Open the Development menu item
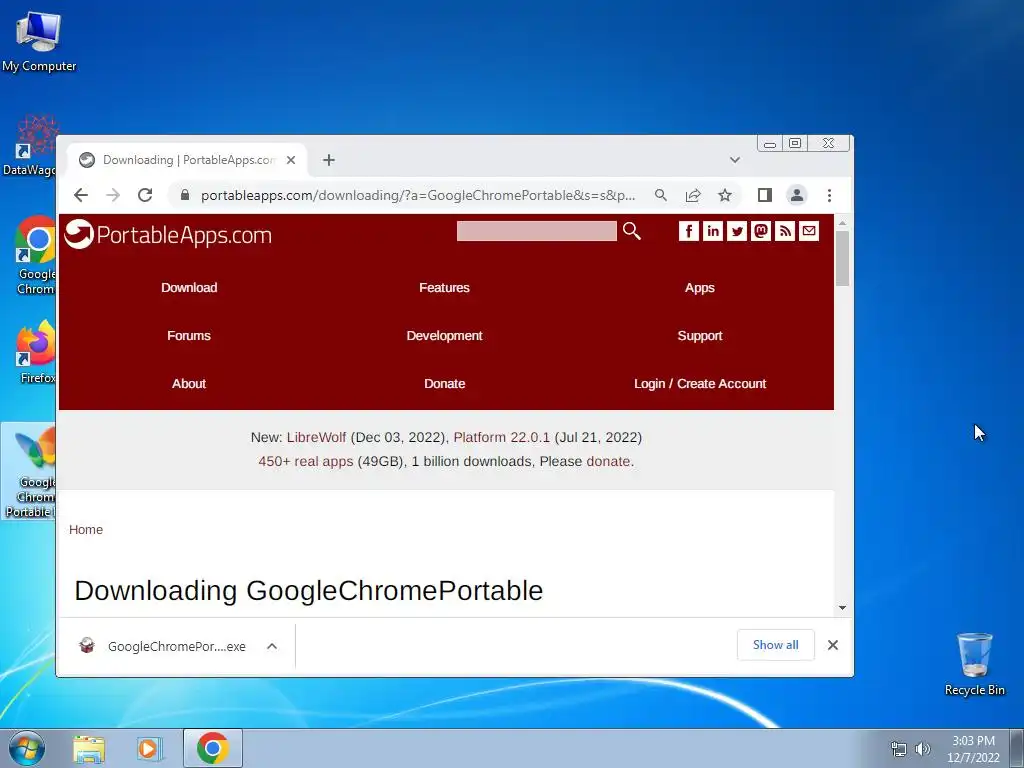The height and width of the screenshot is (768, 1024). (x=445, y=336)
